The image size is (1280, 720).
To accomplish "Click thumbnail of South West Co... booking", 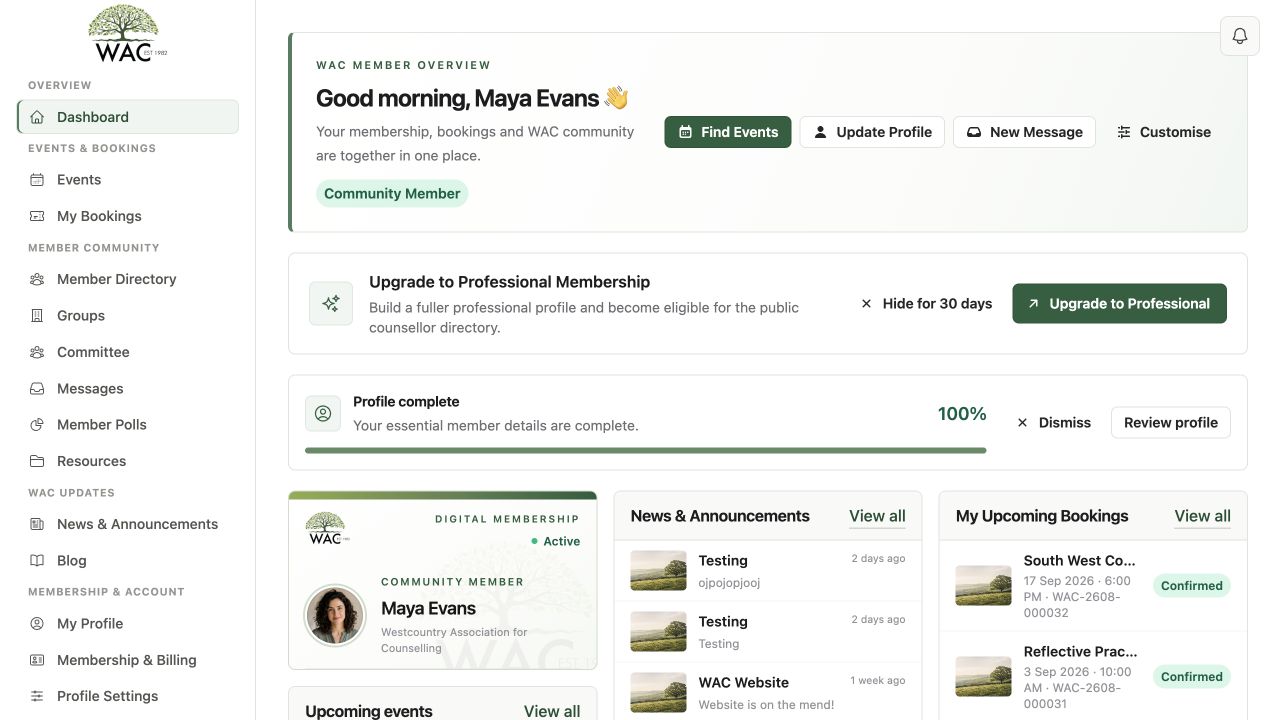I will click(x=983, y=586).
